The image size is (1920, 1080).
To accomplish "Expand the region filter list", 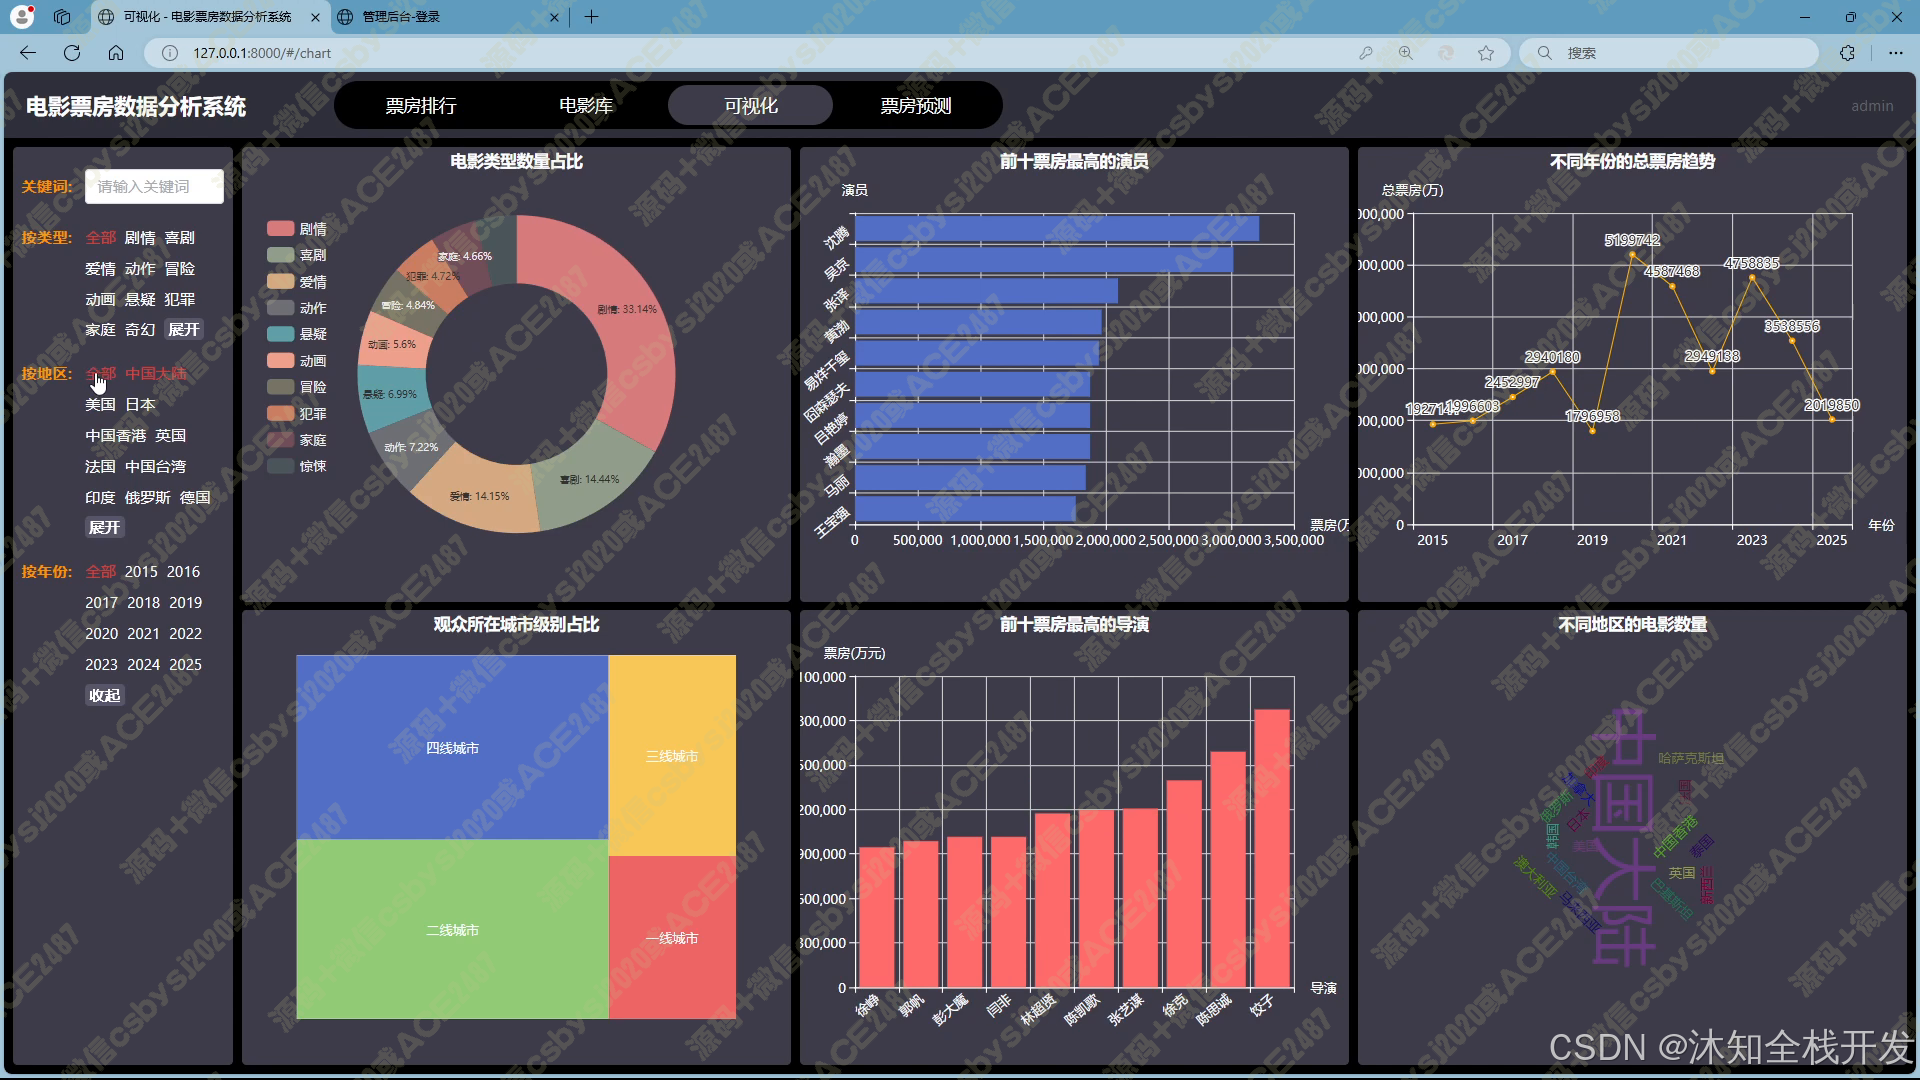I will (104, 528).
